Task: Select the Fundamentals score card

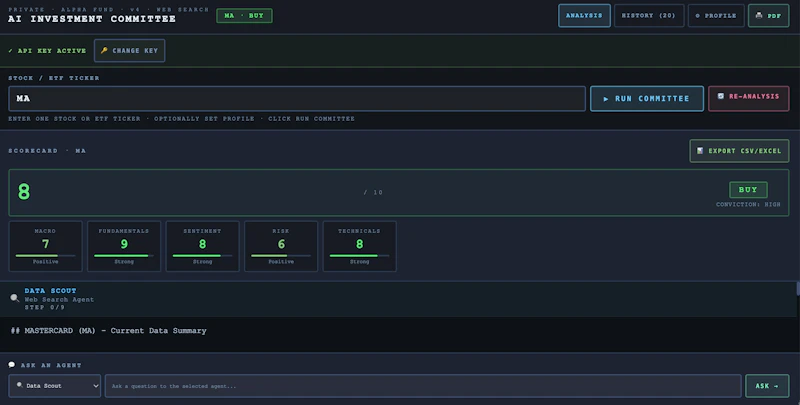Action: (x=124, y=246)
